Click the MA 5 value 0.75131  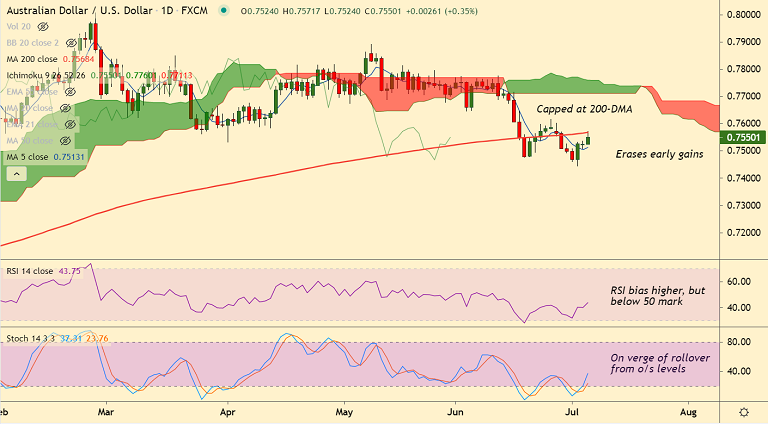(x=69, y=157)
